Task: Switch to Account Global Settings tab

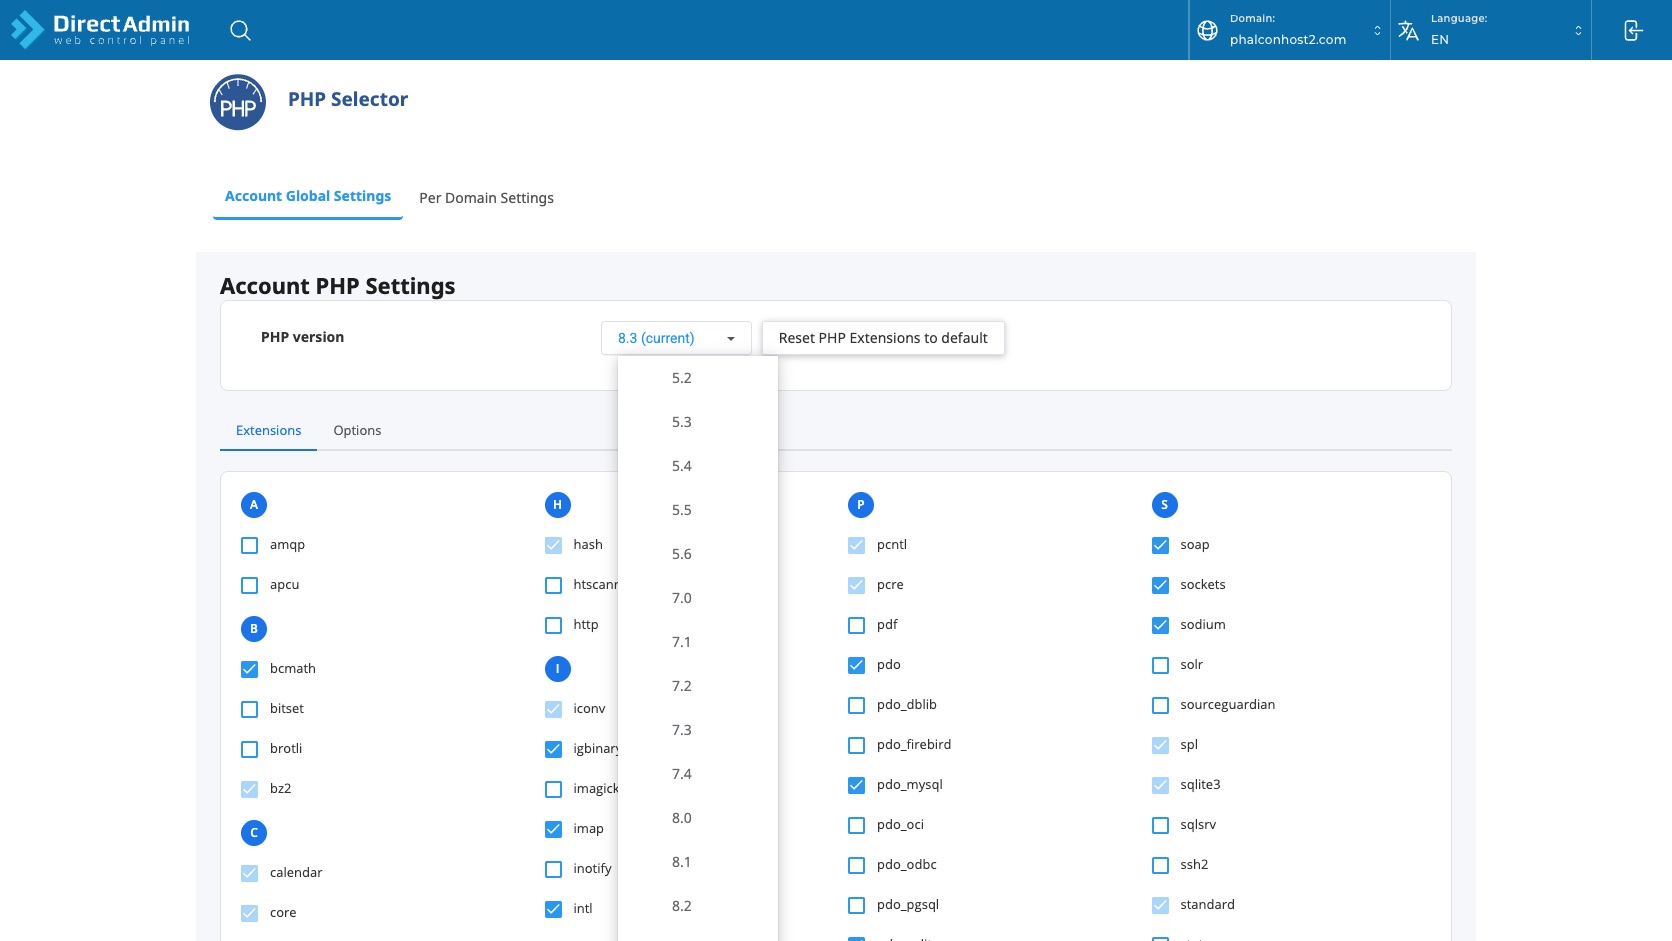Action: [x=308, y=197]
